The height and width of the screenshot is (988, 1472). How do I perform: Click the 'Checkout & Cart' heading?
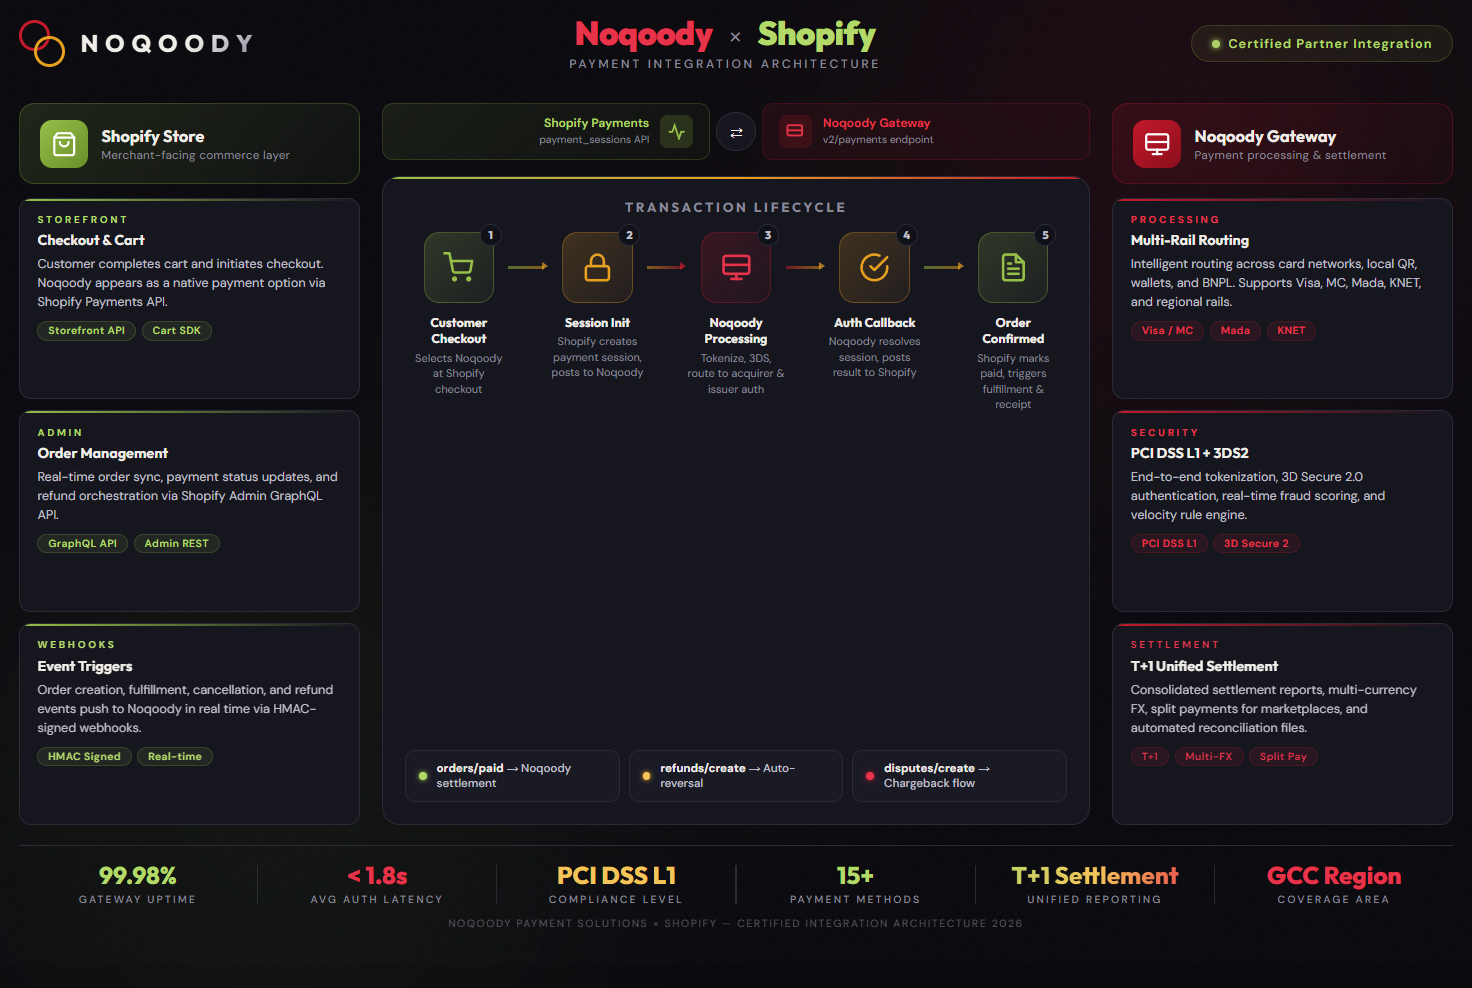pos(91,240)
